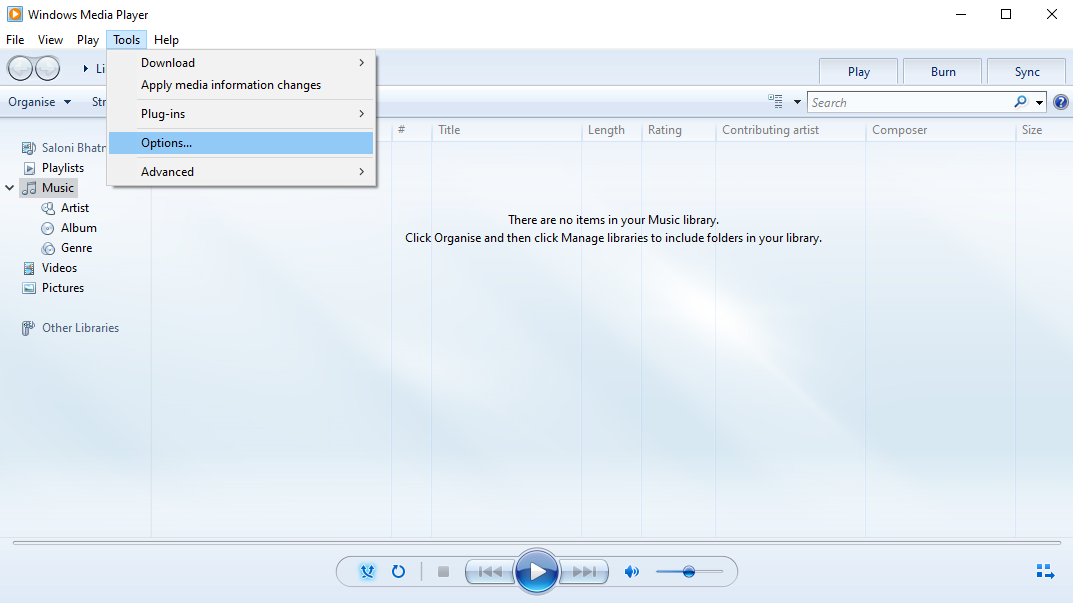Select Album under Music

[x=79, y=228]
